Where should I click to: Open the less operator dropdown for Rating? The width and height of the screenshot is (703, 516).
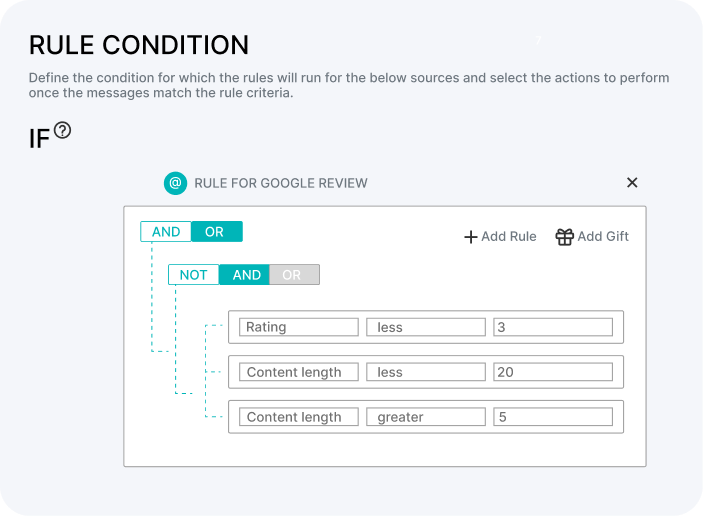pyautogui.click(x=426, y=327)
